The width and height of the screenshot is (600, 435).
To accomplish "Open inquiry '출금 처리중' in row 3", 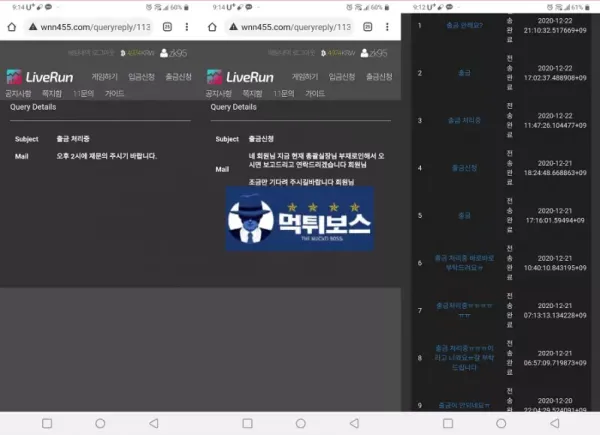I will (x=464, y=120).
